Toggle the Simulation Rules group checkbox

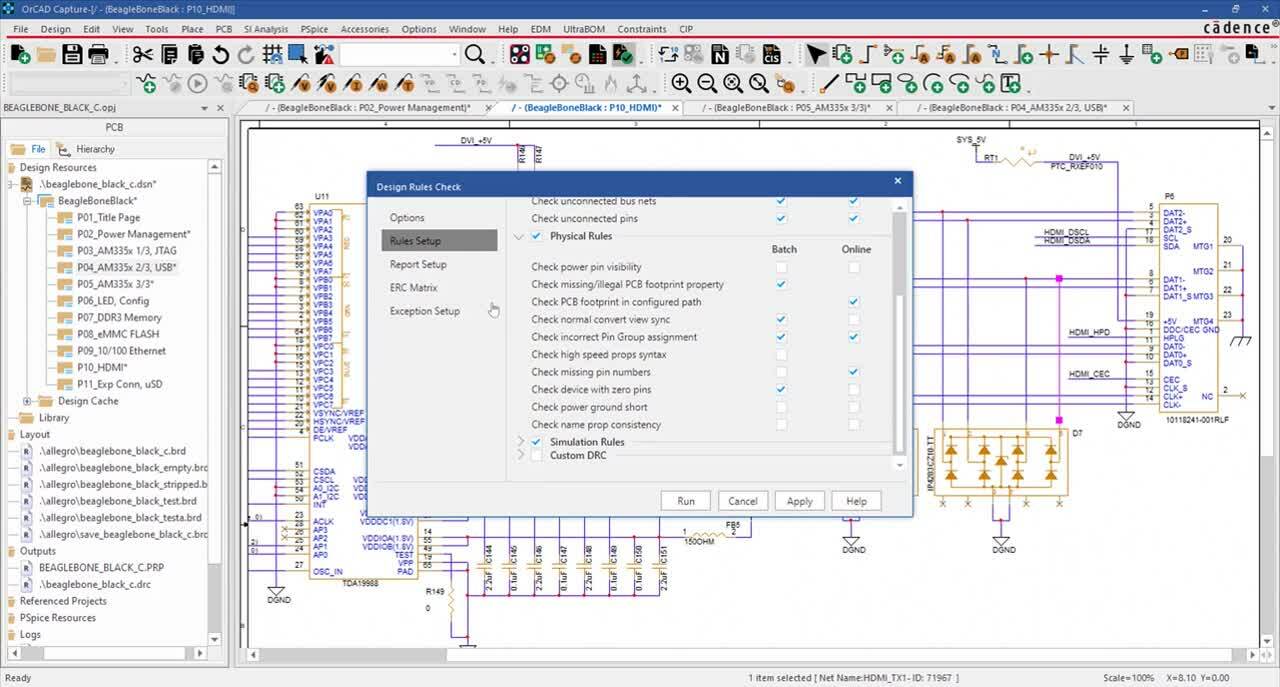point(536,442)
